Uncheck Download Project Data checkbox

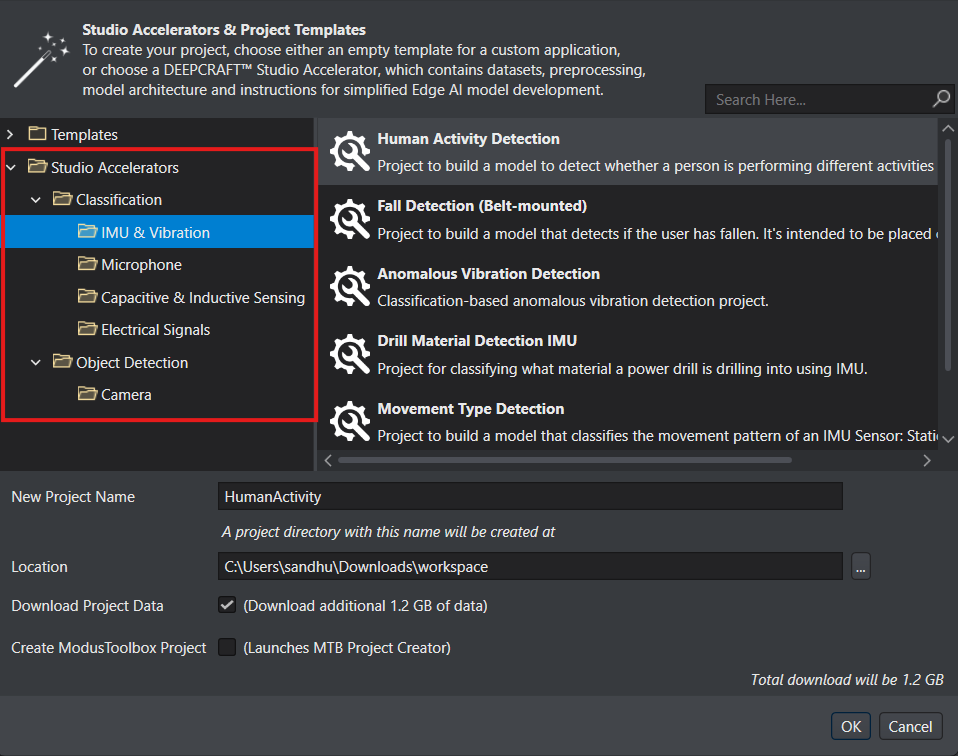click(227, 605)
